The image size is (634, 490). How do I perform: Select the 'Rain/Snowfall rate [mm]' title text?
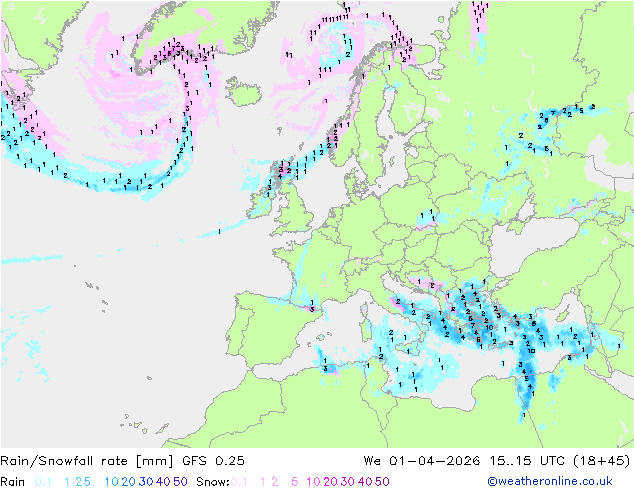click(x=87, y=461)
